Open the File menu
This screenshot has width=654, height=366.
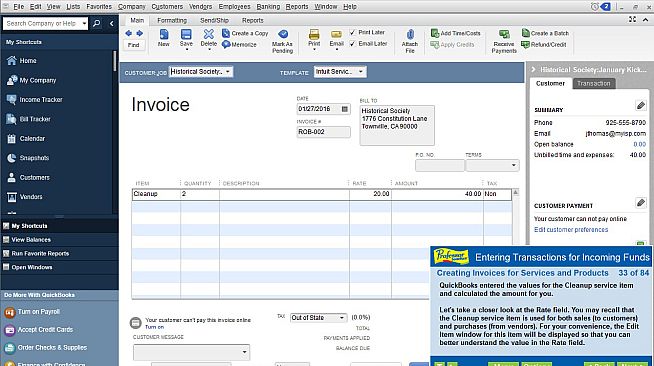pos(18,7)
